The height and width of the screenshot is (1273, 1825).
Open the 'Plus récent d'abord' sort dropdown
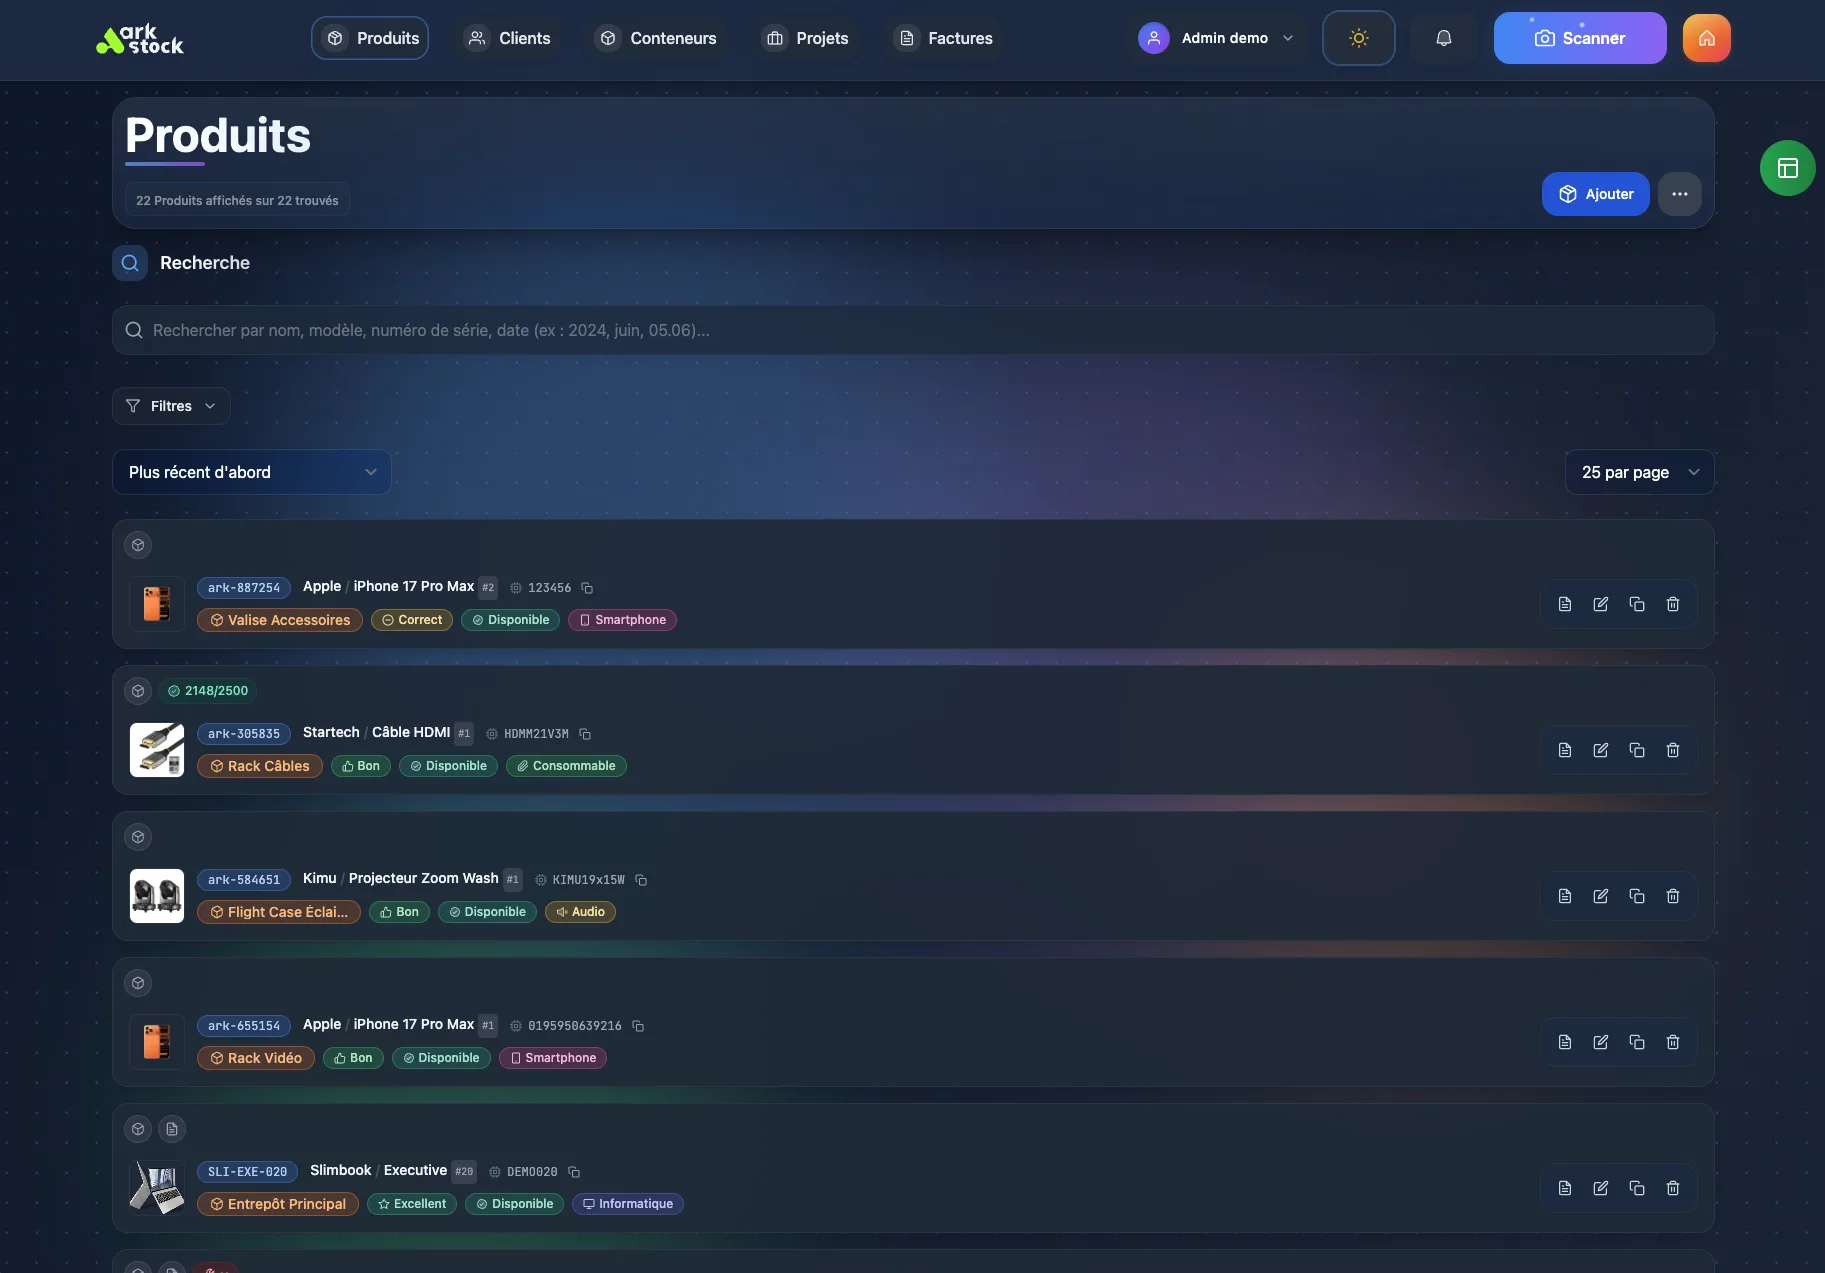(x=251, y=472)
